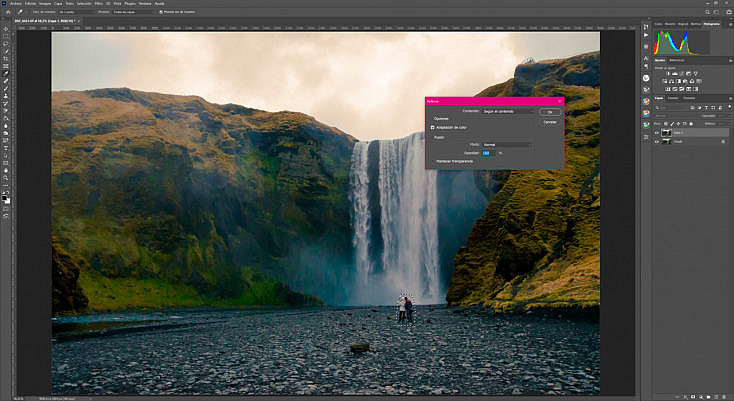This screenshot has width=734, height=401.
Task: Open the Vista menu
Action: pyautogui.click(x=119, y=3)
